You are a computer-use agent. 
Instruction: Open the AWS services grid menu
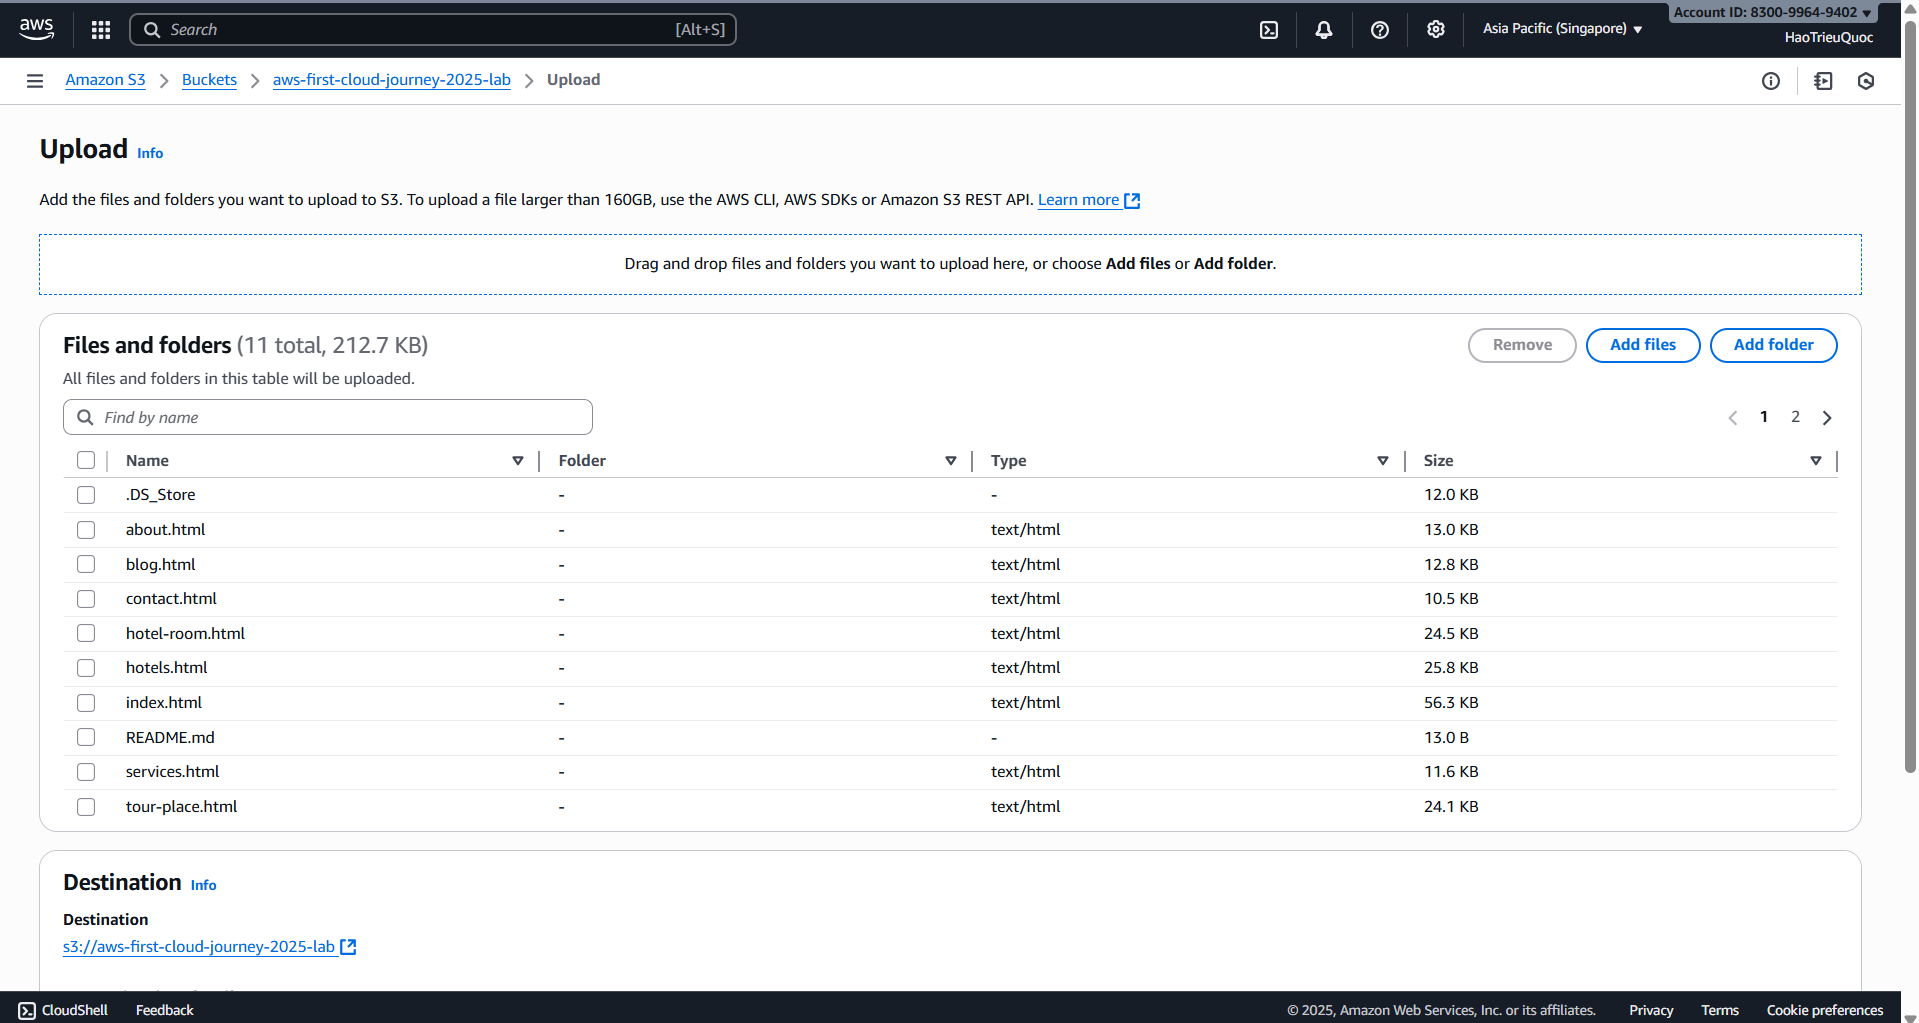pyautogui.click(x=101, y=30)
